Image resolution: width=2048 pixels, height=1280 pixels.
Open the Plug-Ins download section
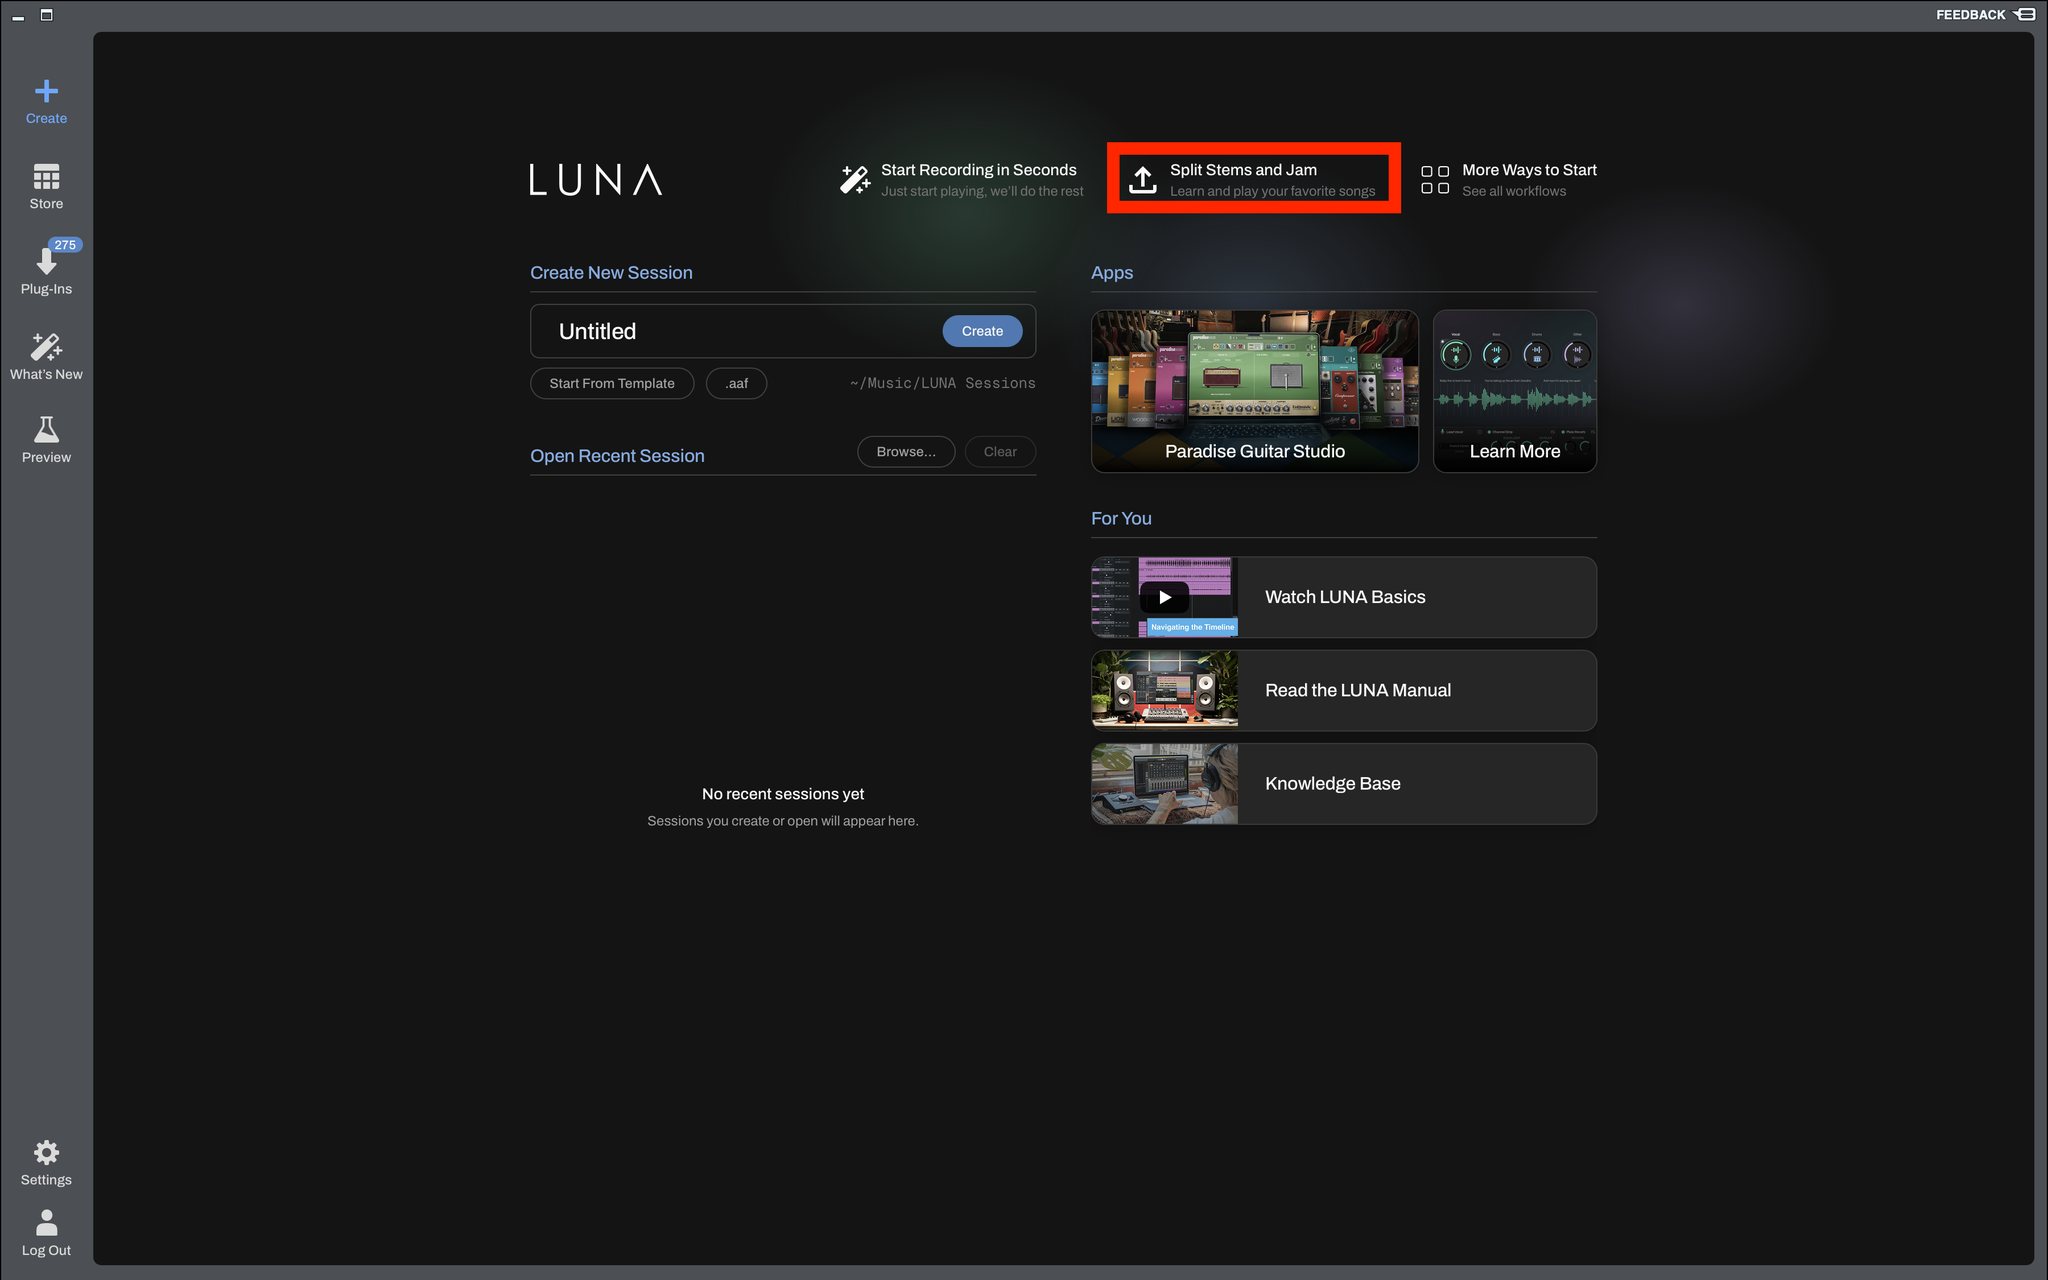point(46,271)
